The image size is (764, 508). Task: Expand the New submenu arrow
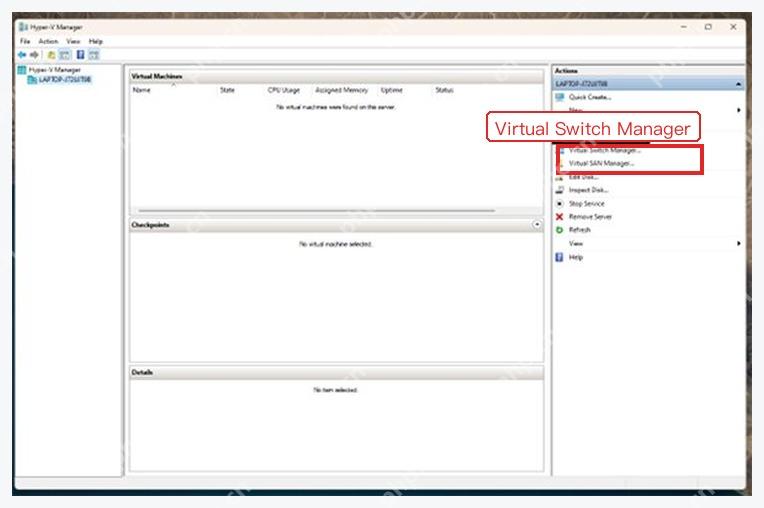[739, 110]
